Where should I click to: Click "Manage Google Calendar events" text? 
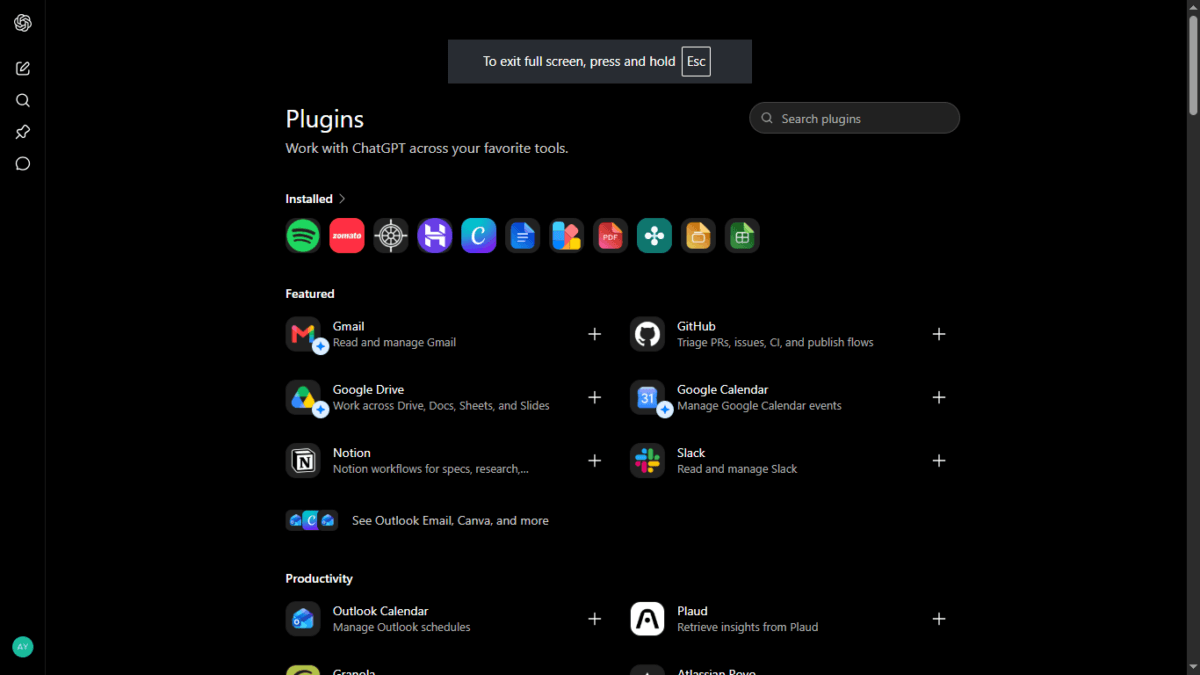(x=759, y=406)
